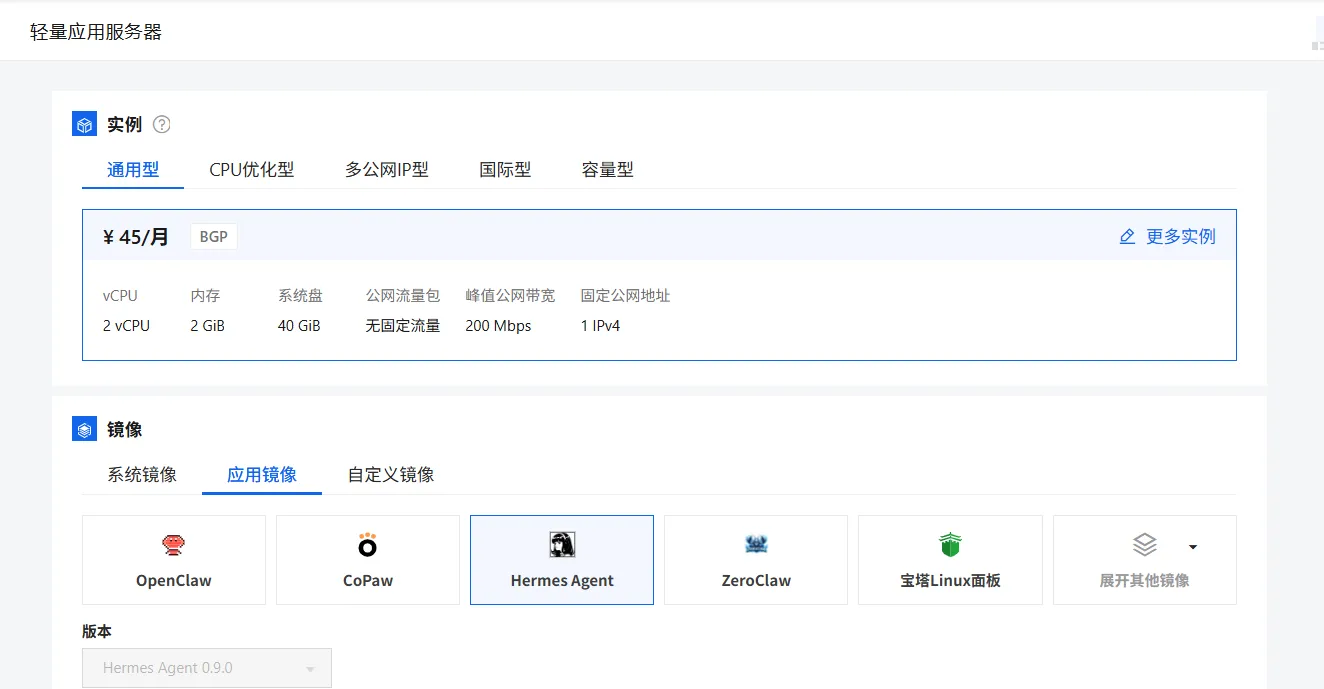1324x689 pixels.
Task: Open the 自定义镜像 tab
Action: coord(391,475)
